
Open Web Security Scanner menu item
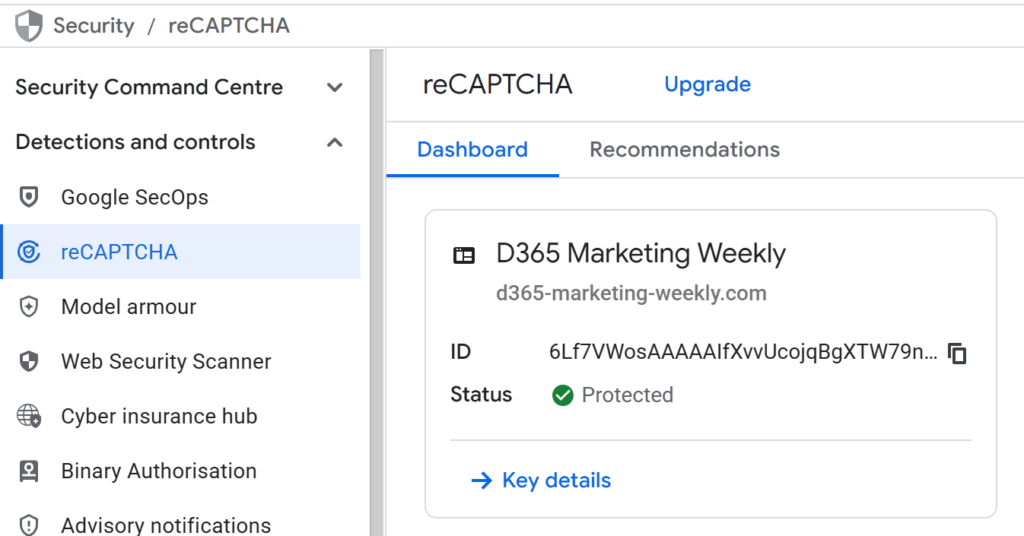click(x=166, y=362)
